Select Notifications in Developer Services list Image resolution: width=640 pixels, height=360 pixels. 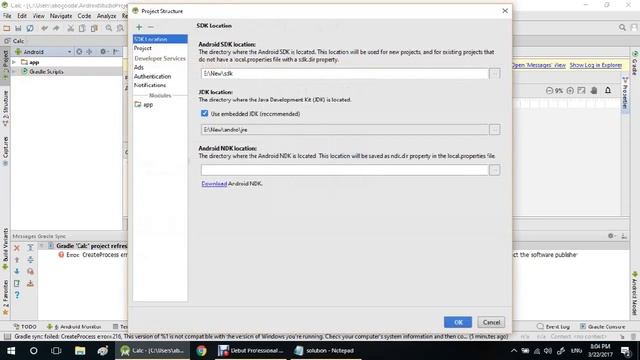(150, 85)
